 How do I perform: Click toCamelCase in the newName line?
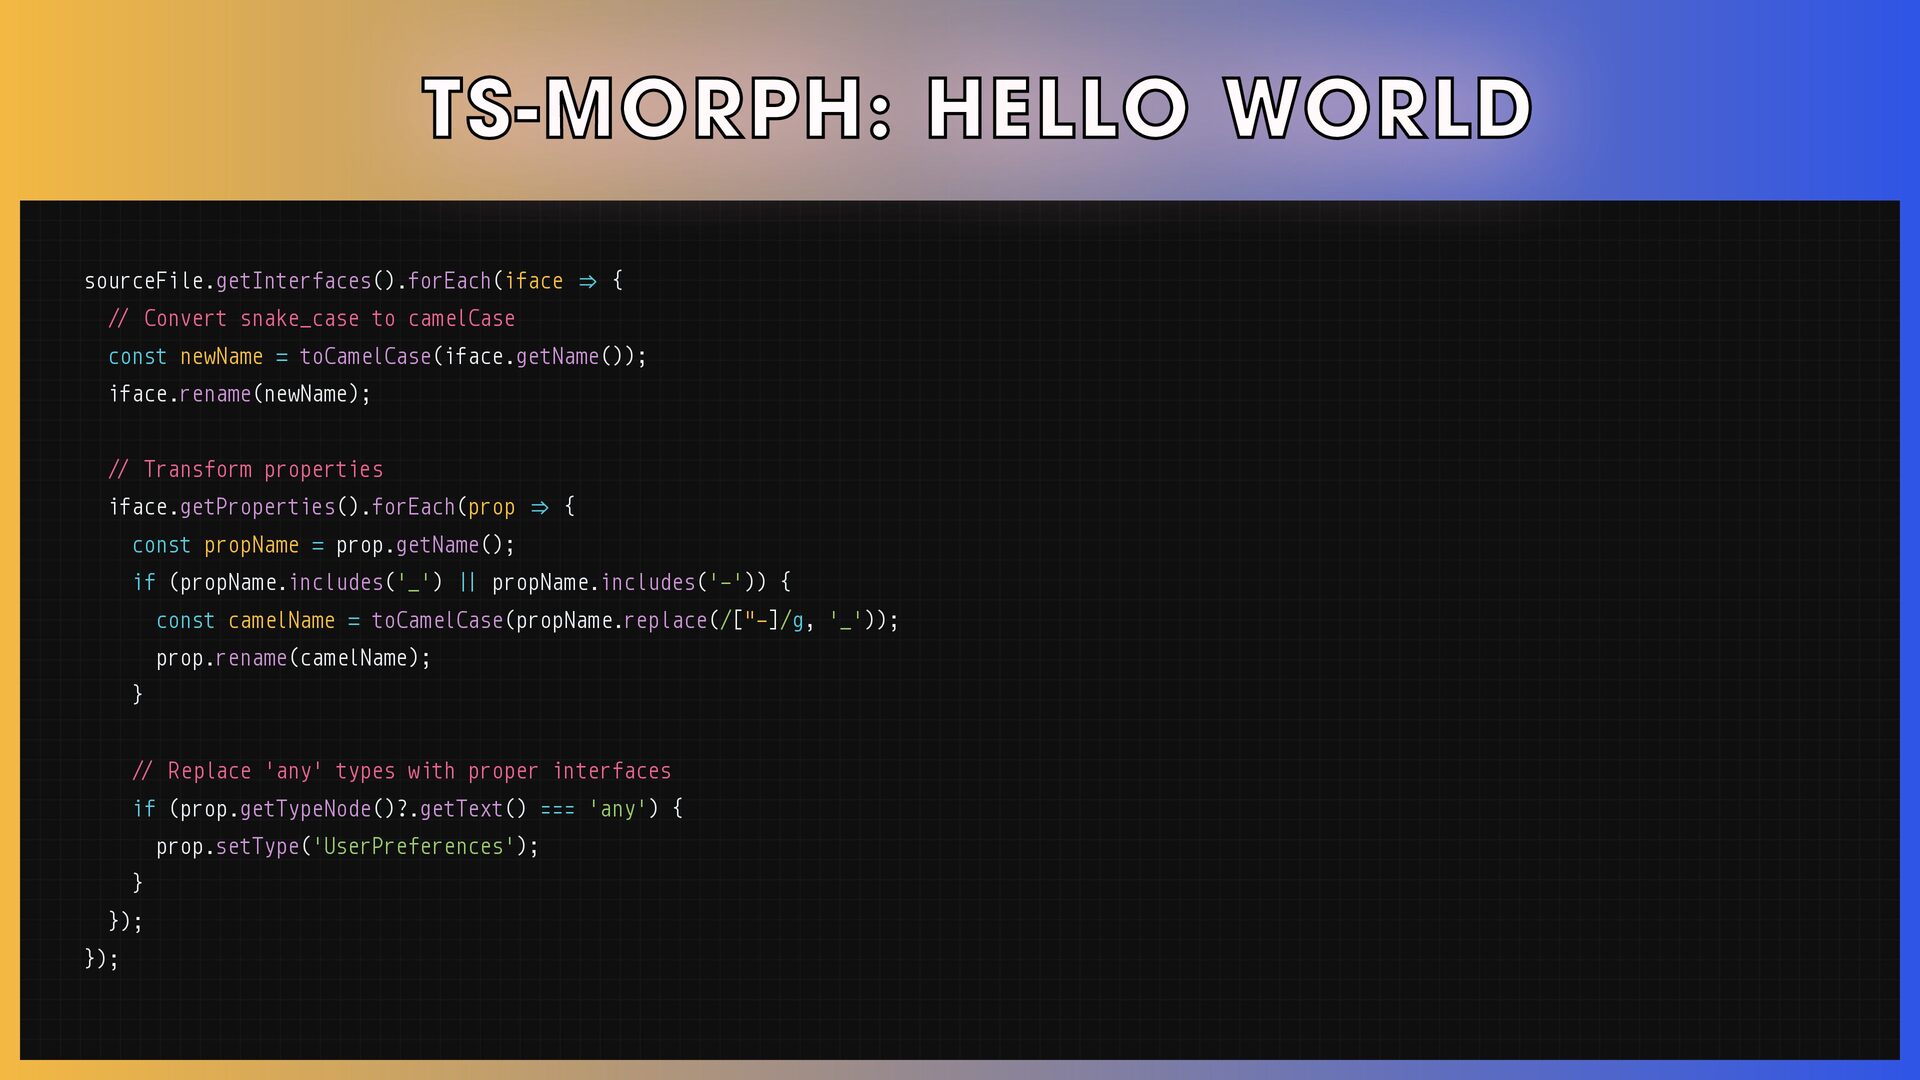[365, 357]
